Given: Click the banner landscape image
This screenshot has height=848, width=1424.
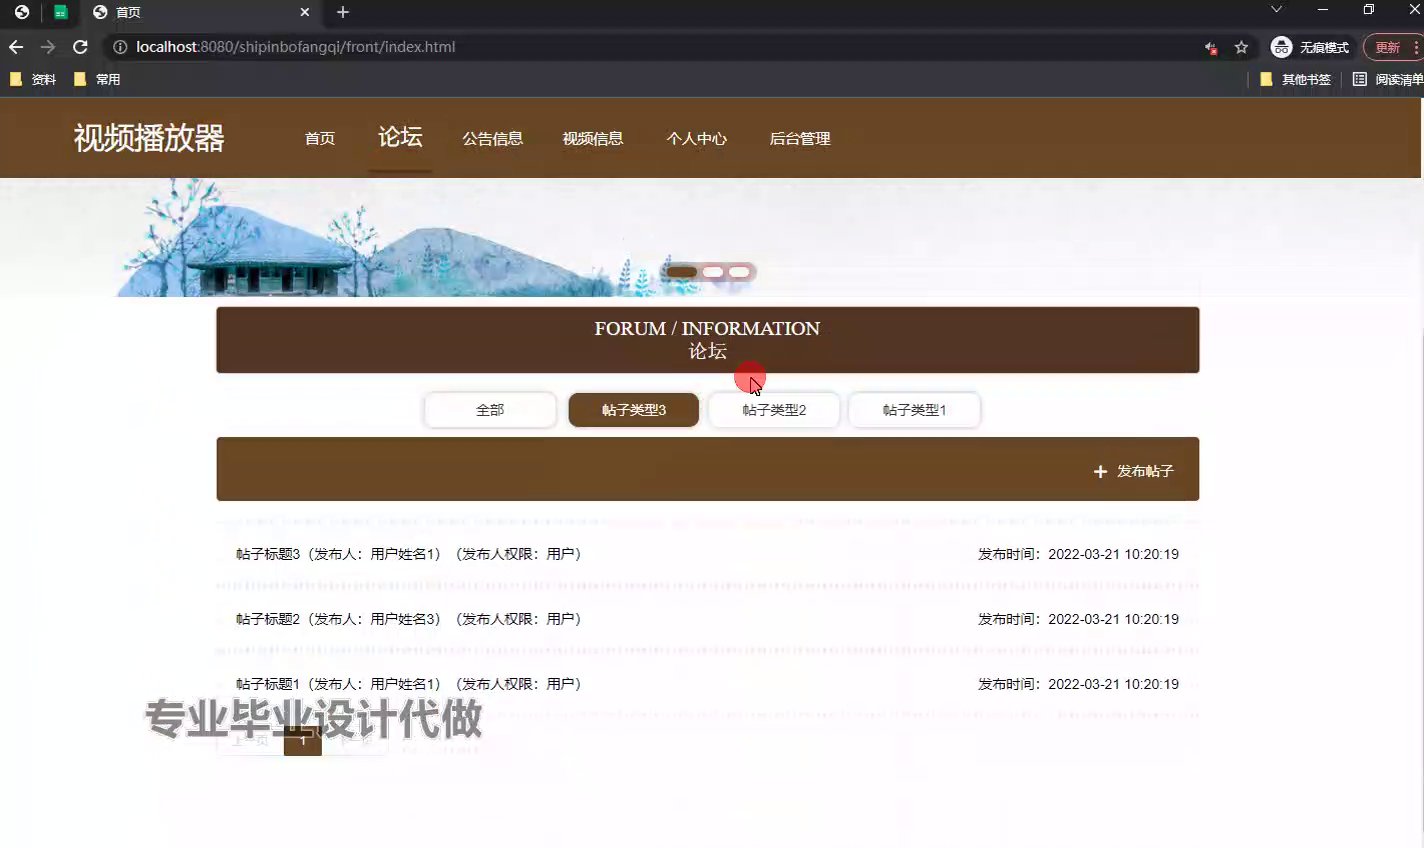Looking at the screenshot, I should click(710, 237).
